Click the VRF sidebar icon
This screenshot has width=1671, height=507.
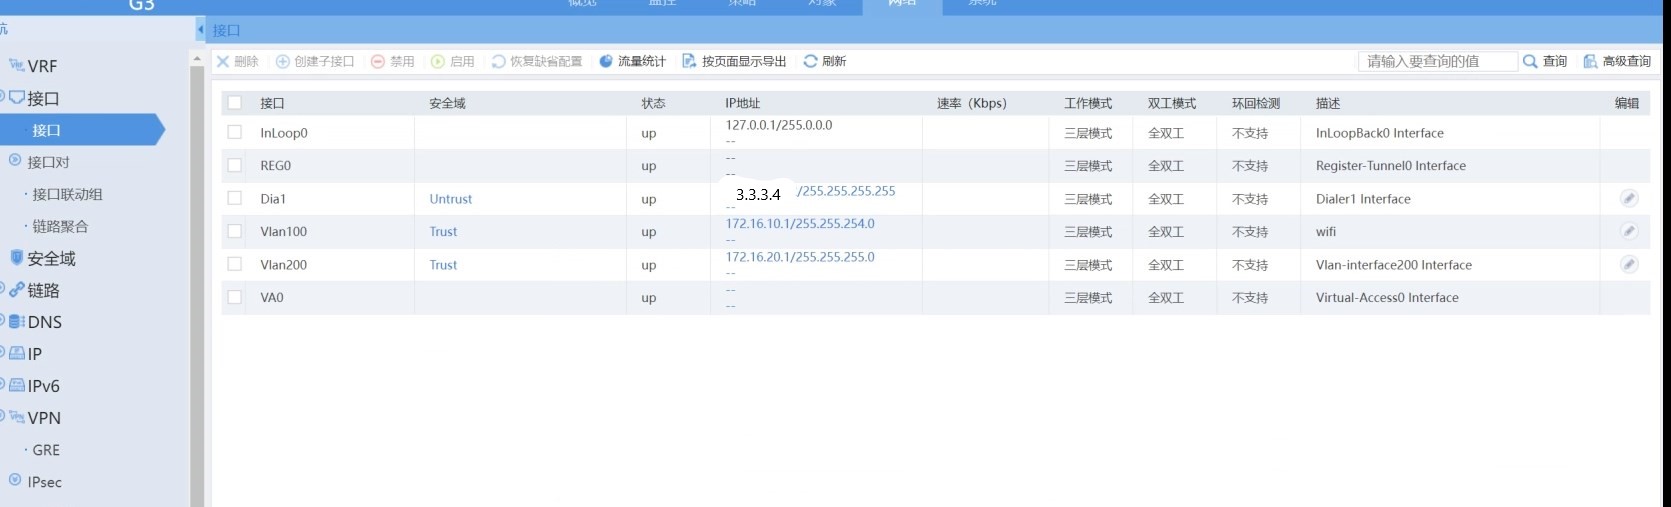(x=17, y=66)
